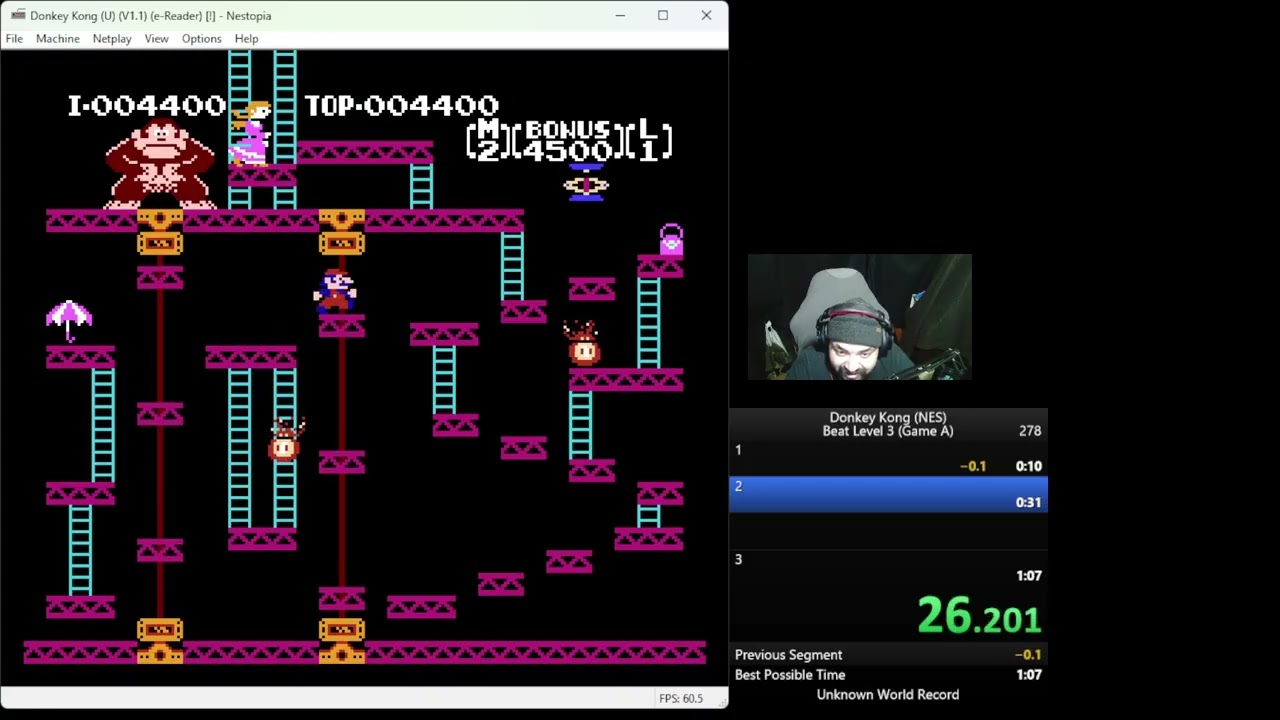
Task: Click the lower-left elevator motor block
Action: pos(160,642)
